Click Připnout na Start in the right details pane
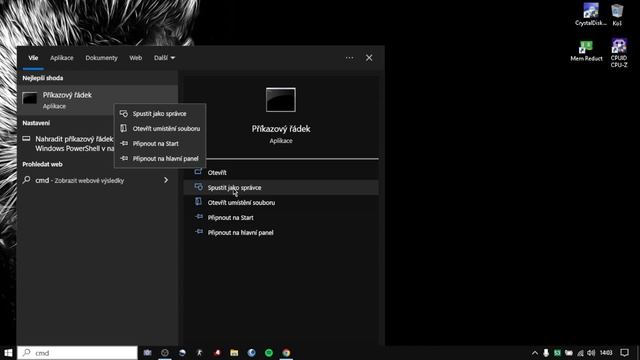Image resolution: width=640 pixels, height=360 pixels. 281,218
